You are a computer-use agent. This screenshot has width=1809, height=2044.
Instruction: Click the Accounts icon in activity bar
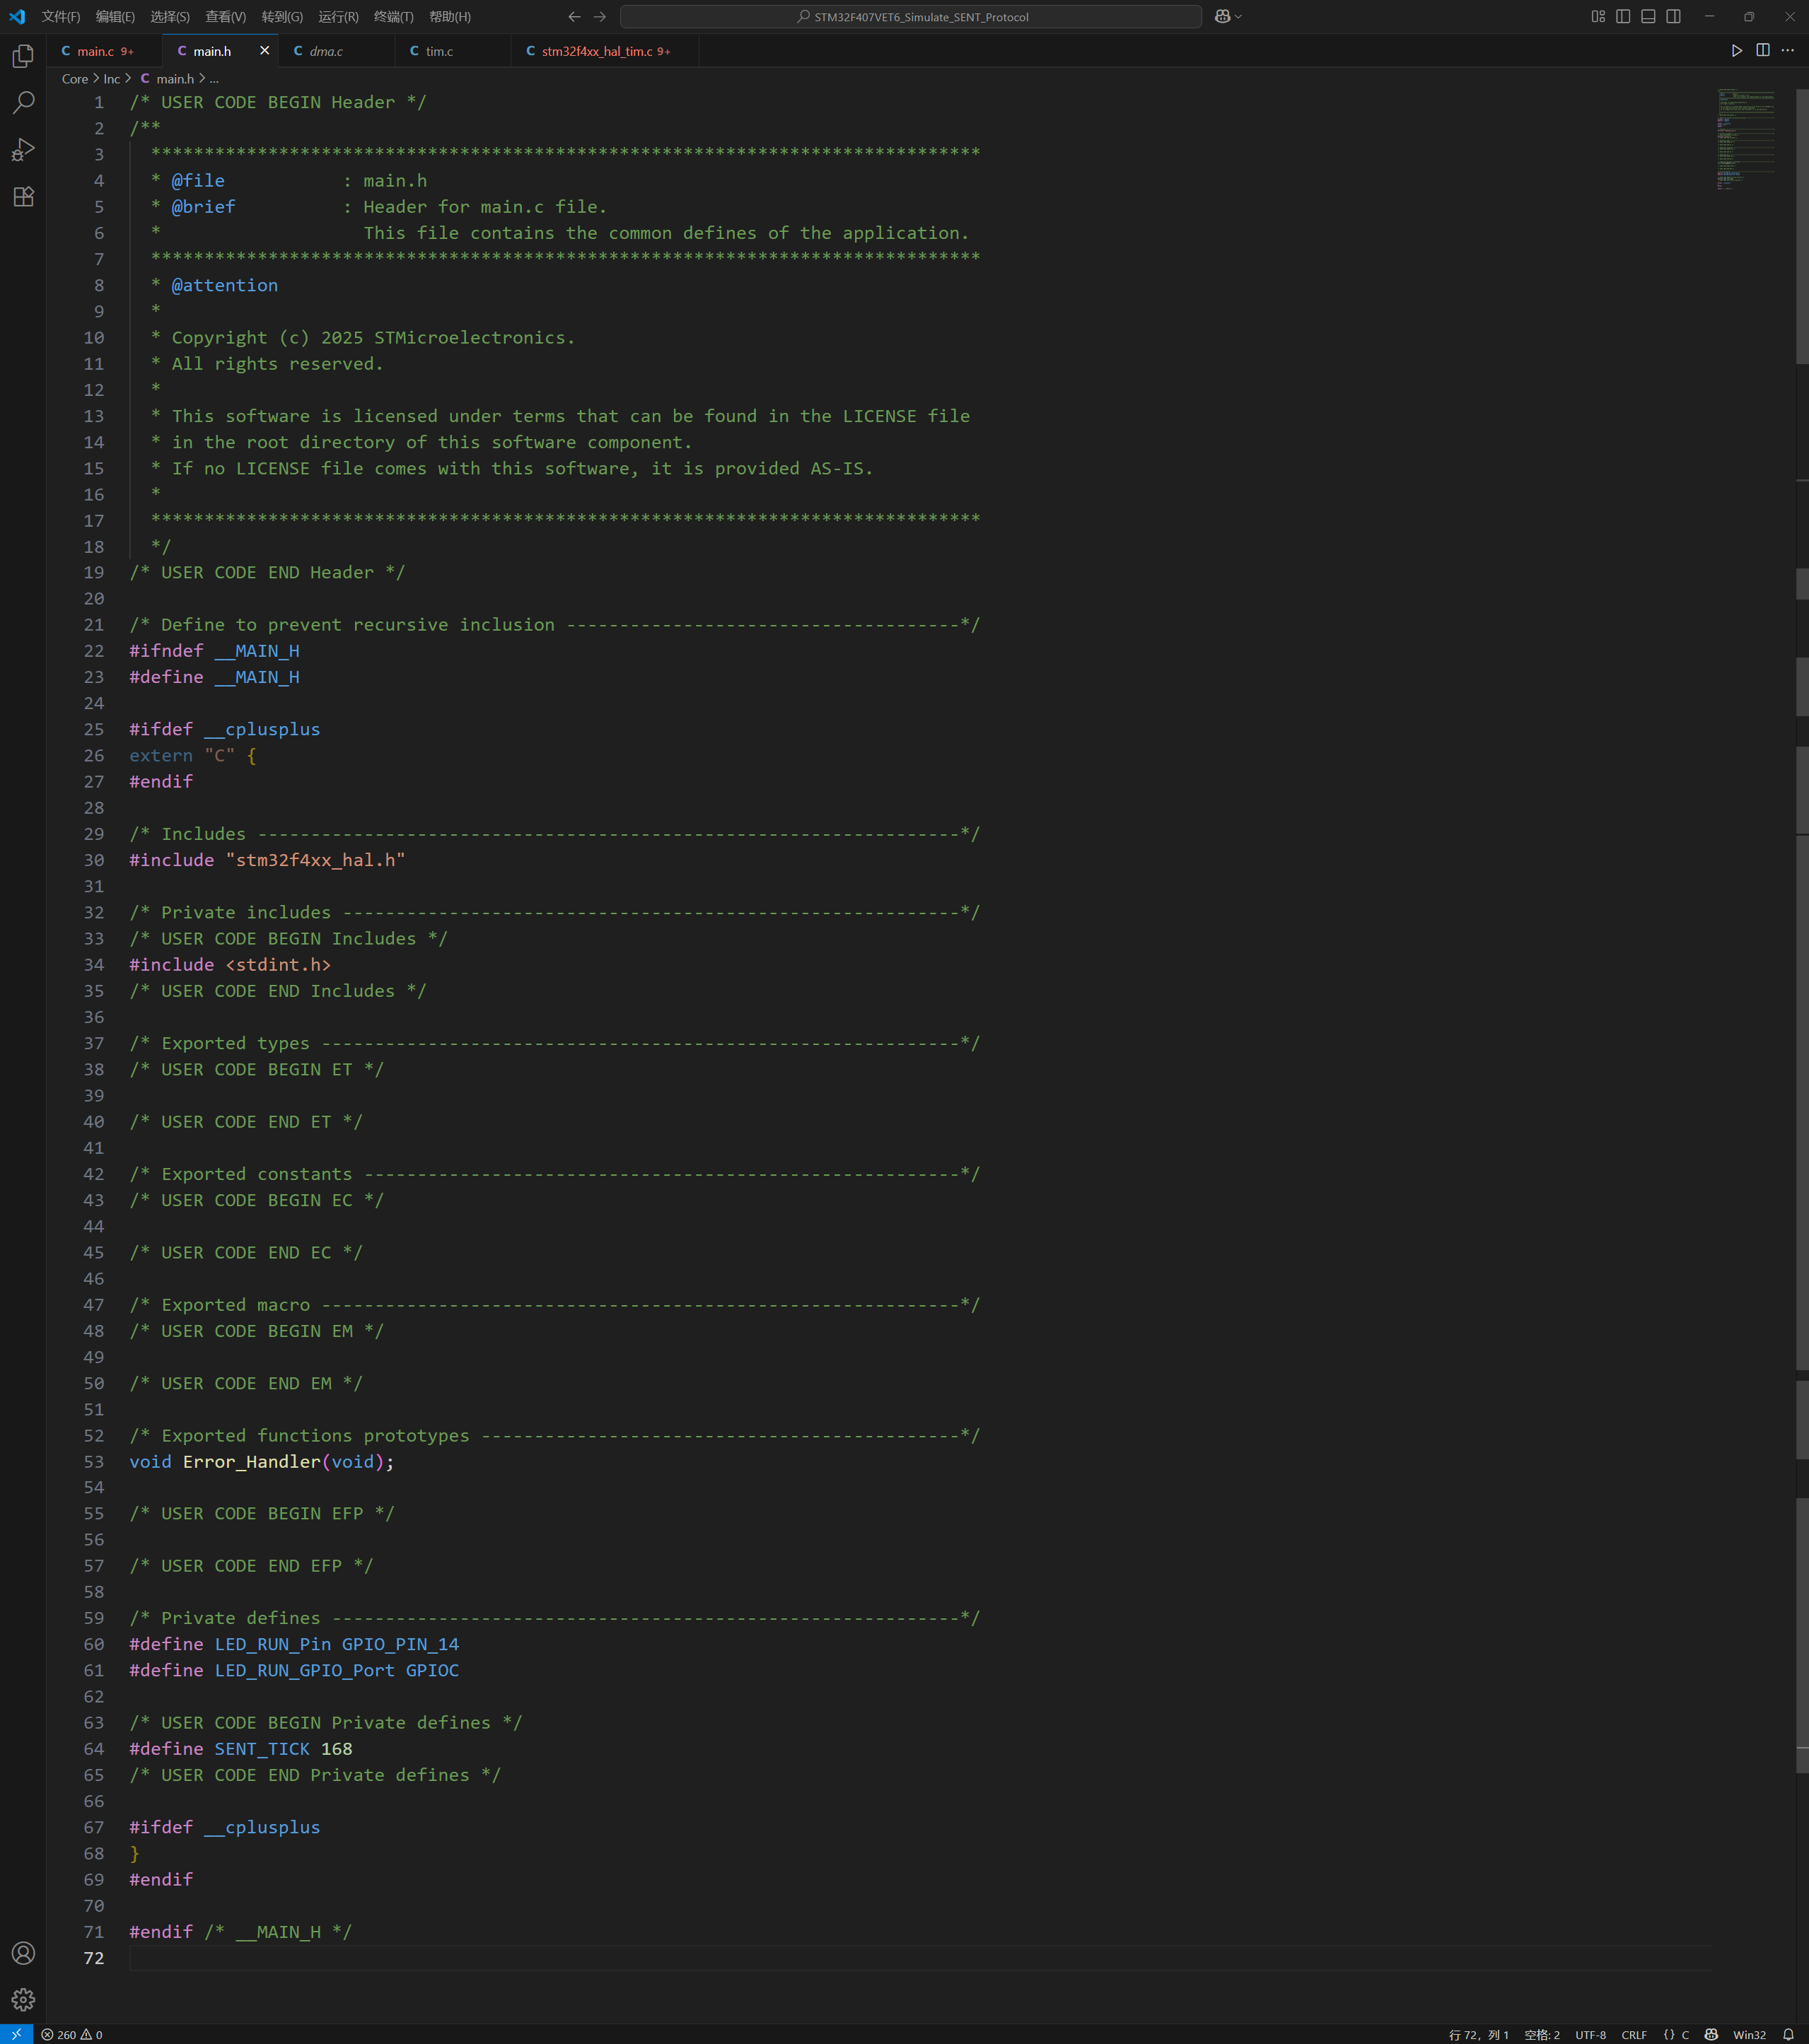pyautogui.click(x=23, y=1953)
